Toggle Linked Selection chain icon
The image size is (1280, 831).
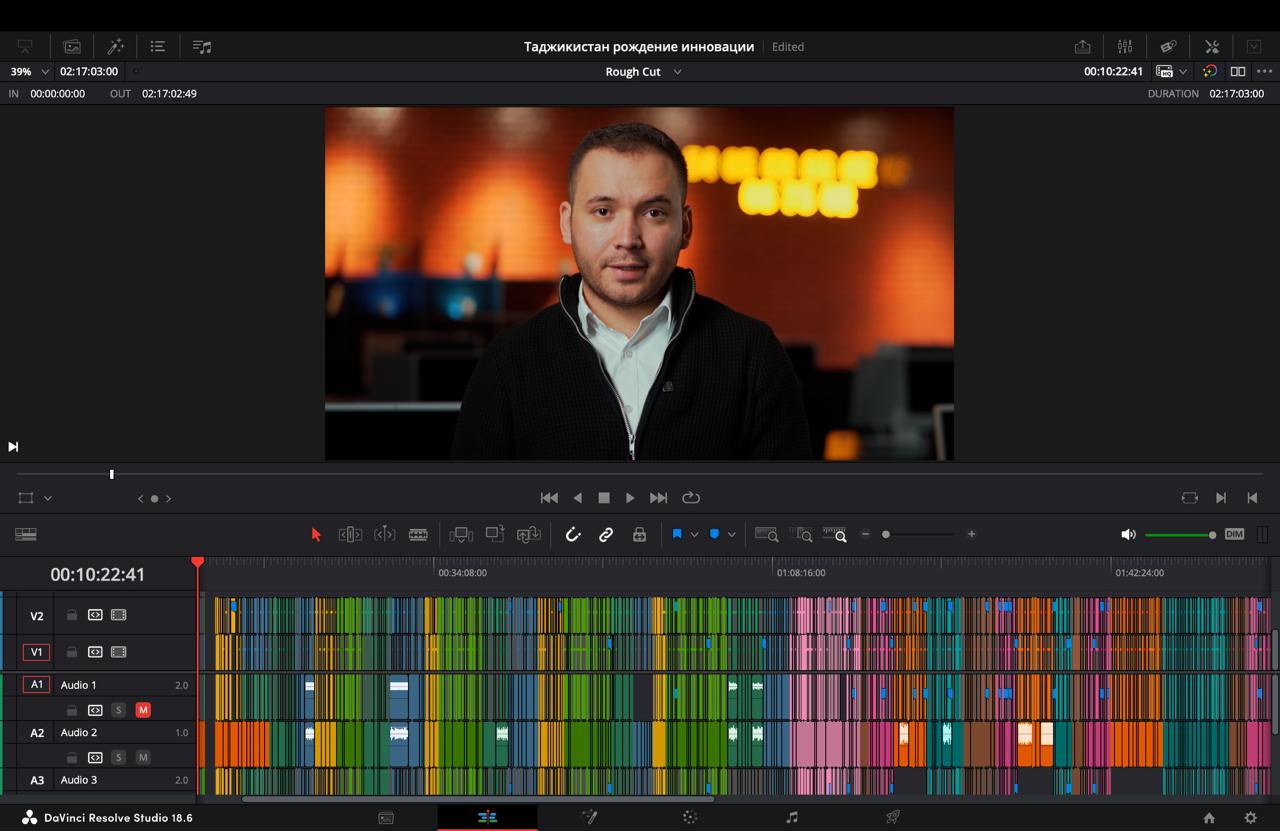click(606, 535)
